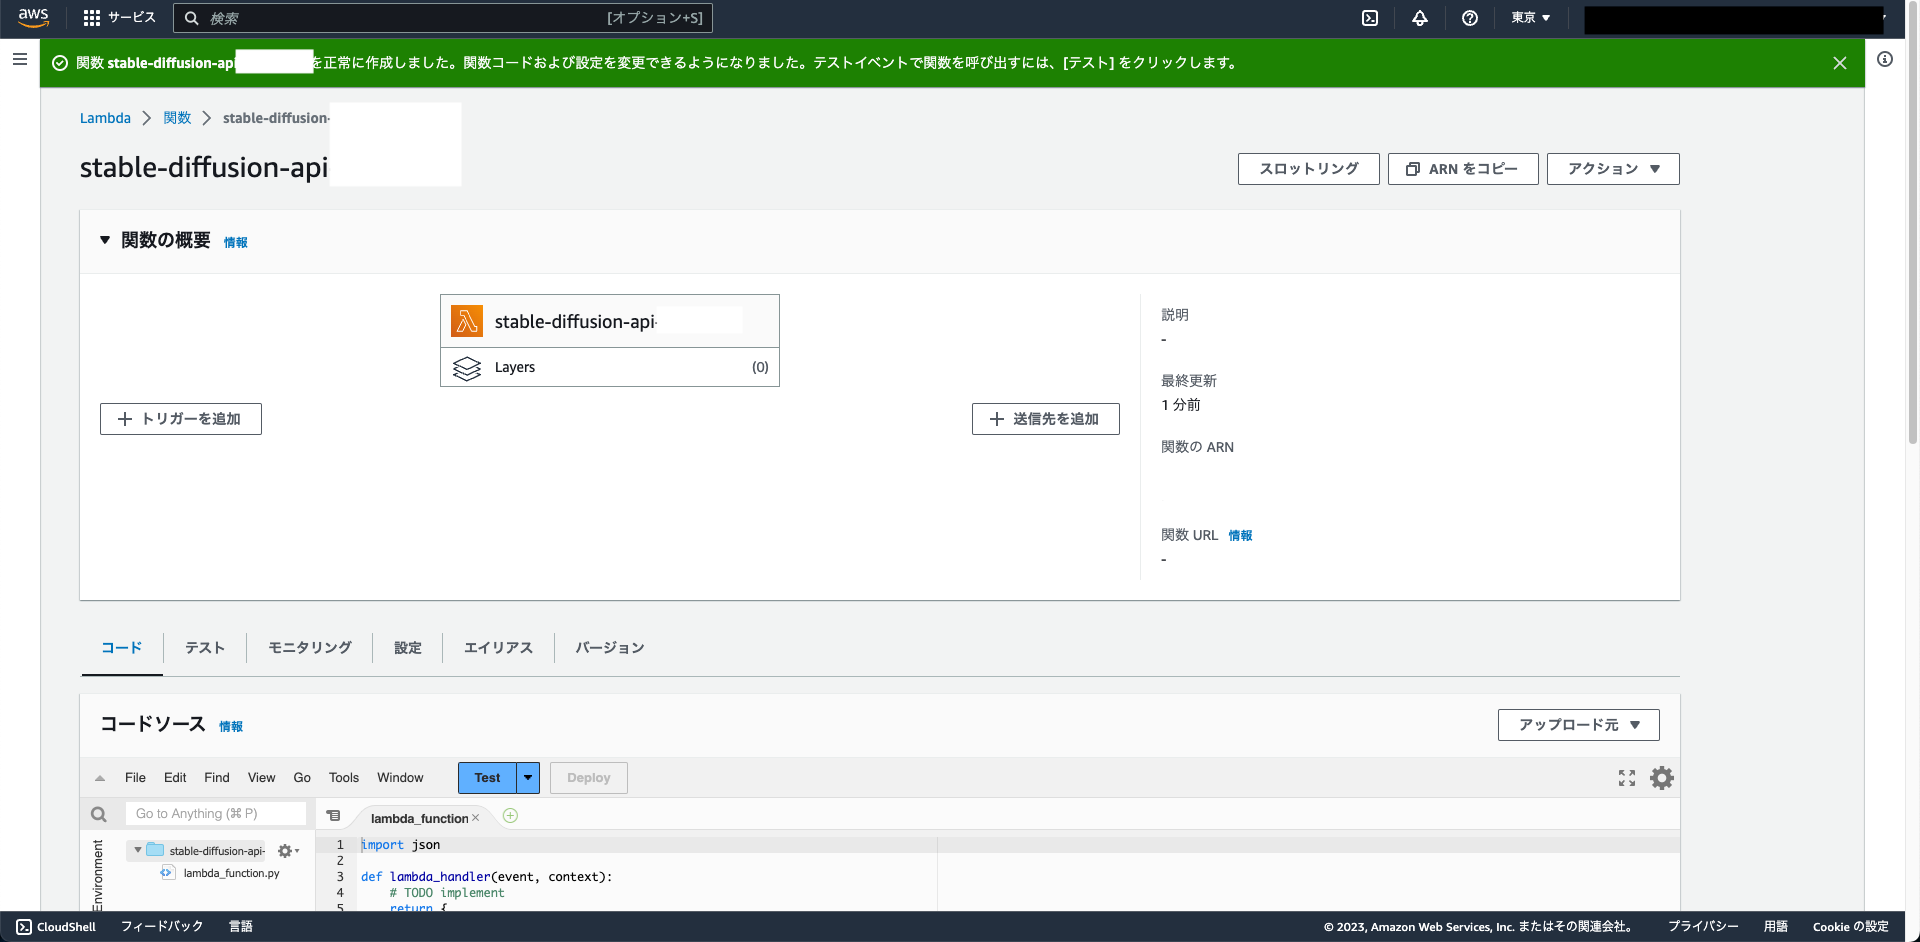Toggle the editor fullscreen icon

click(1627, 778)
